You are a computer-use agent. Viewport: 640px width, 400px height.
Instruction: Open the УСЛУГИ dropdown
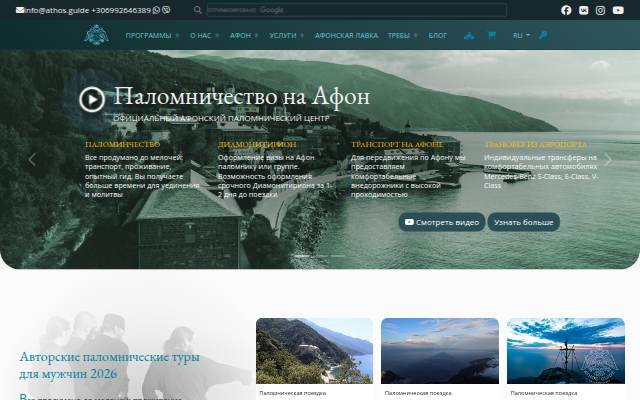pyautogui.click(x=286, y=36)
